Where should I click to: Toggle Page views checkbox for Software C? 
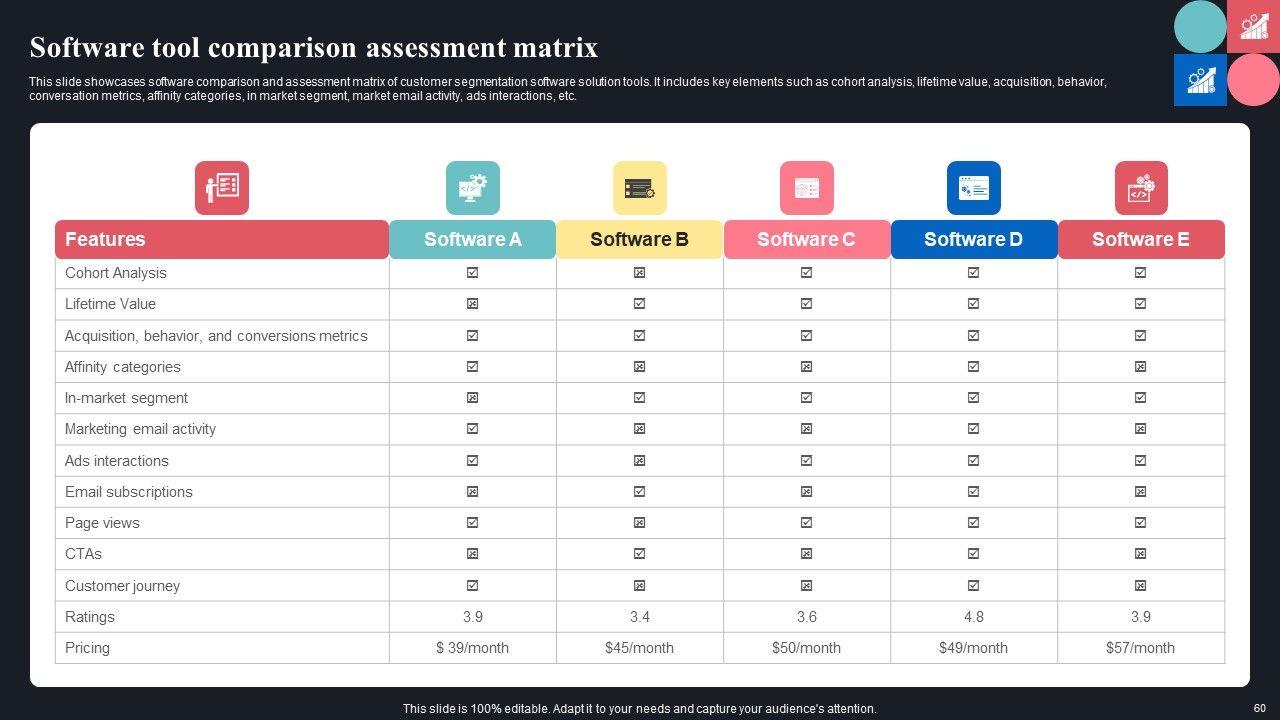point(806,523)
